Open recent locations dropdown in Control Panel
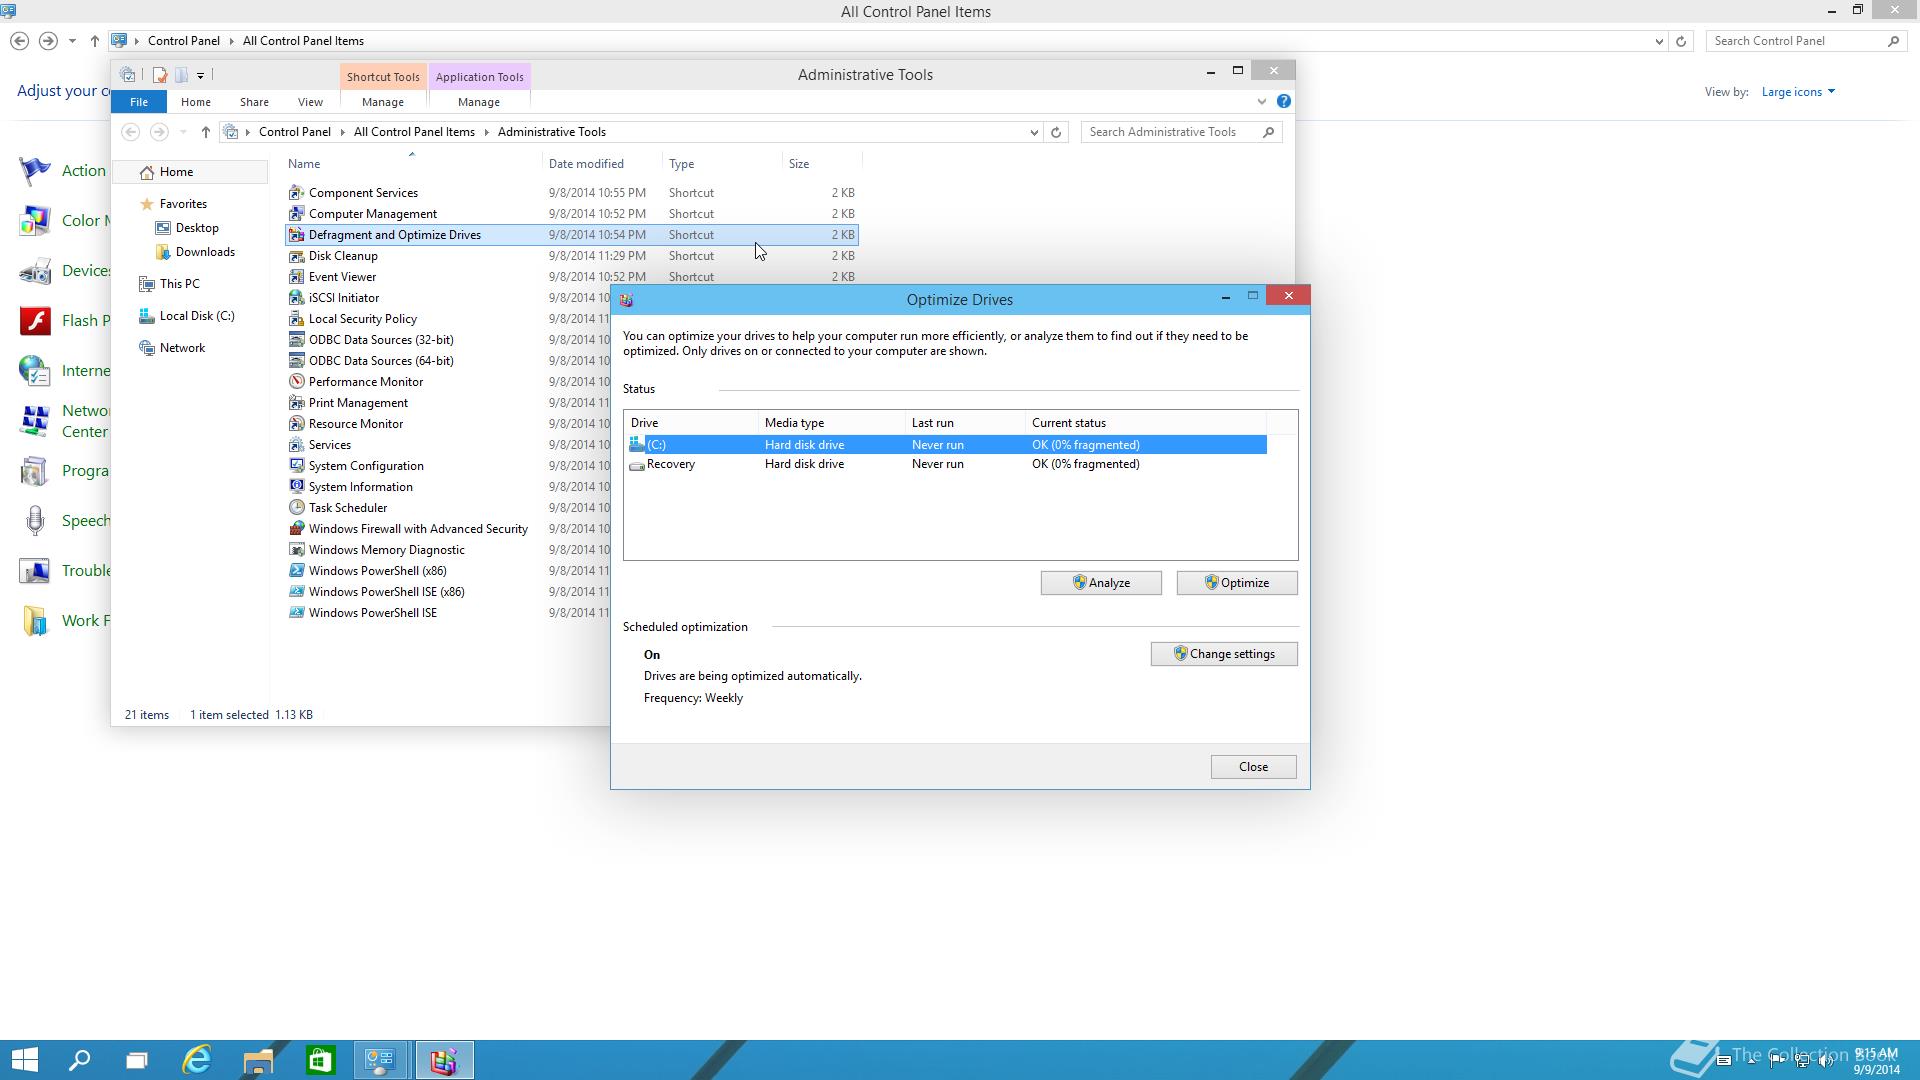This screenshot has width=1920, height=1080. pyautogui.click(x=72, y=41)
